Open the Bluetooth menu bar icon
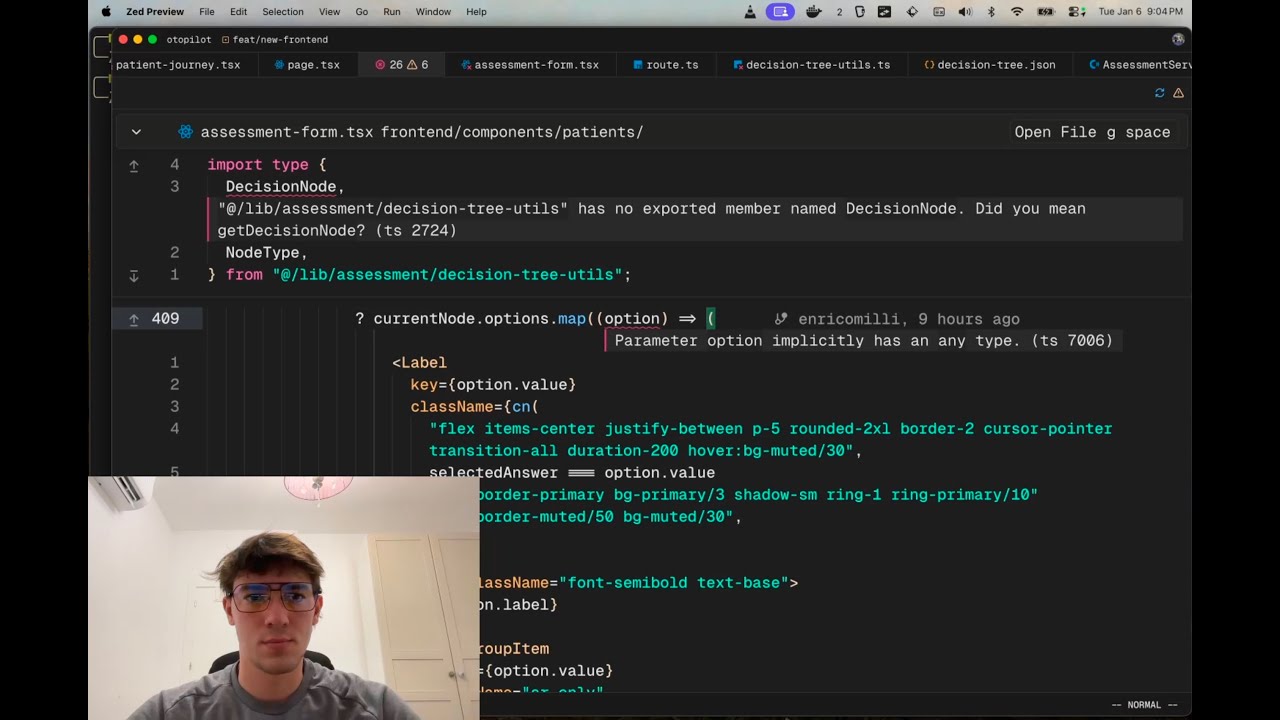1280x720 pixels. [991, 12]
